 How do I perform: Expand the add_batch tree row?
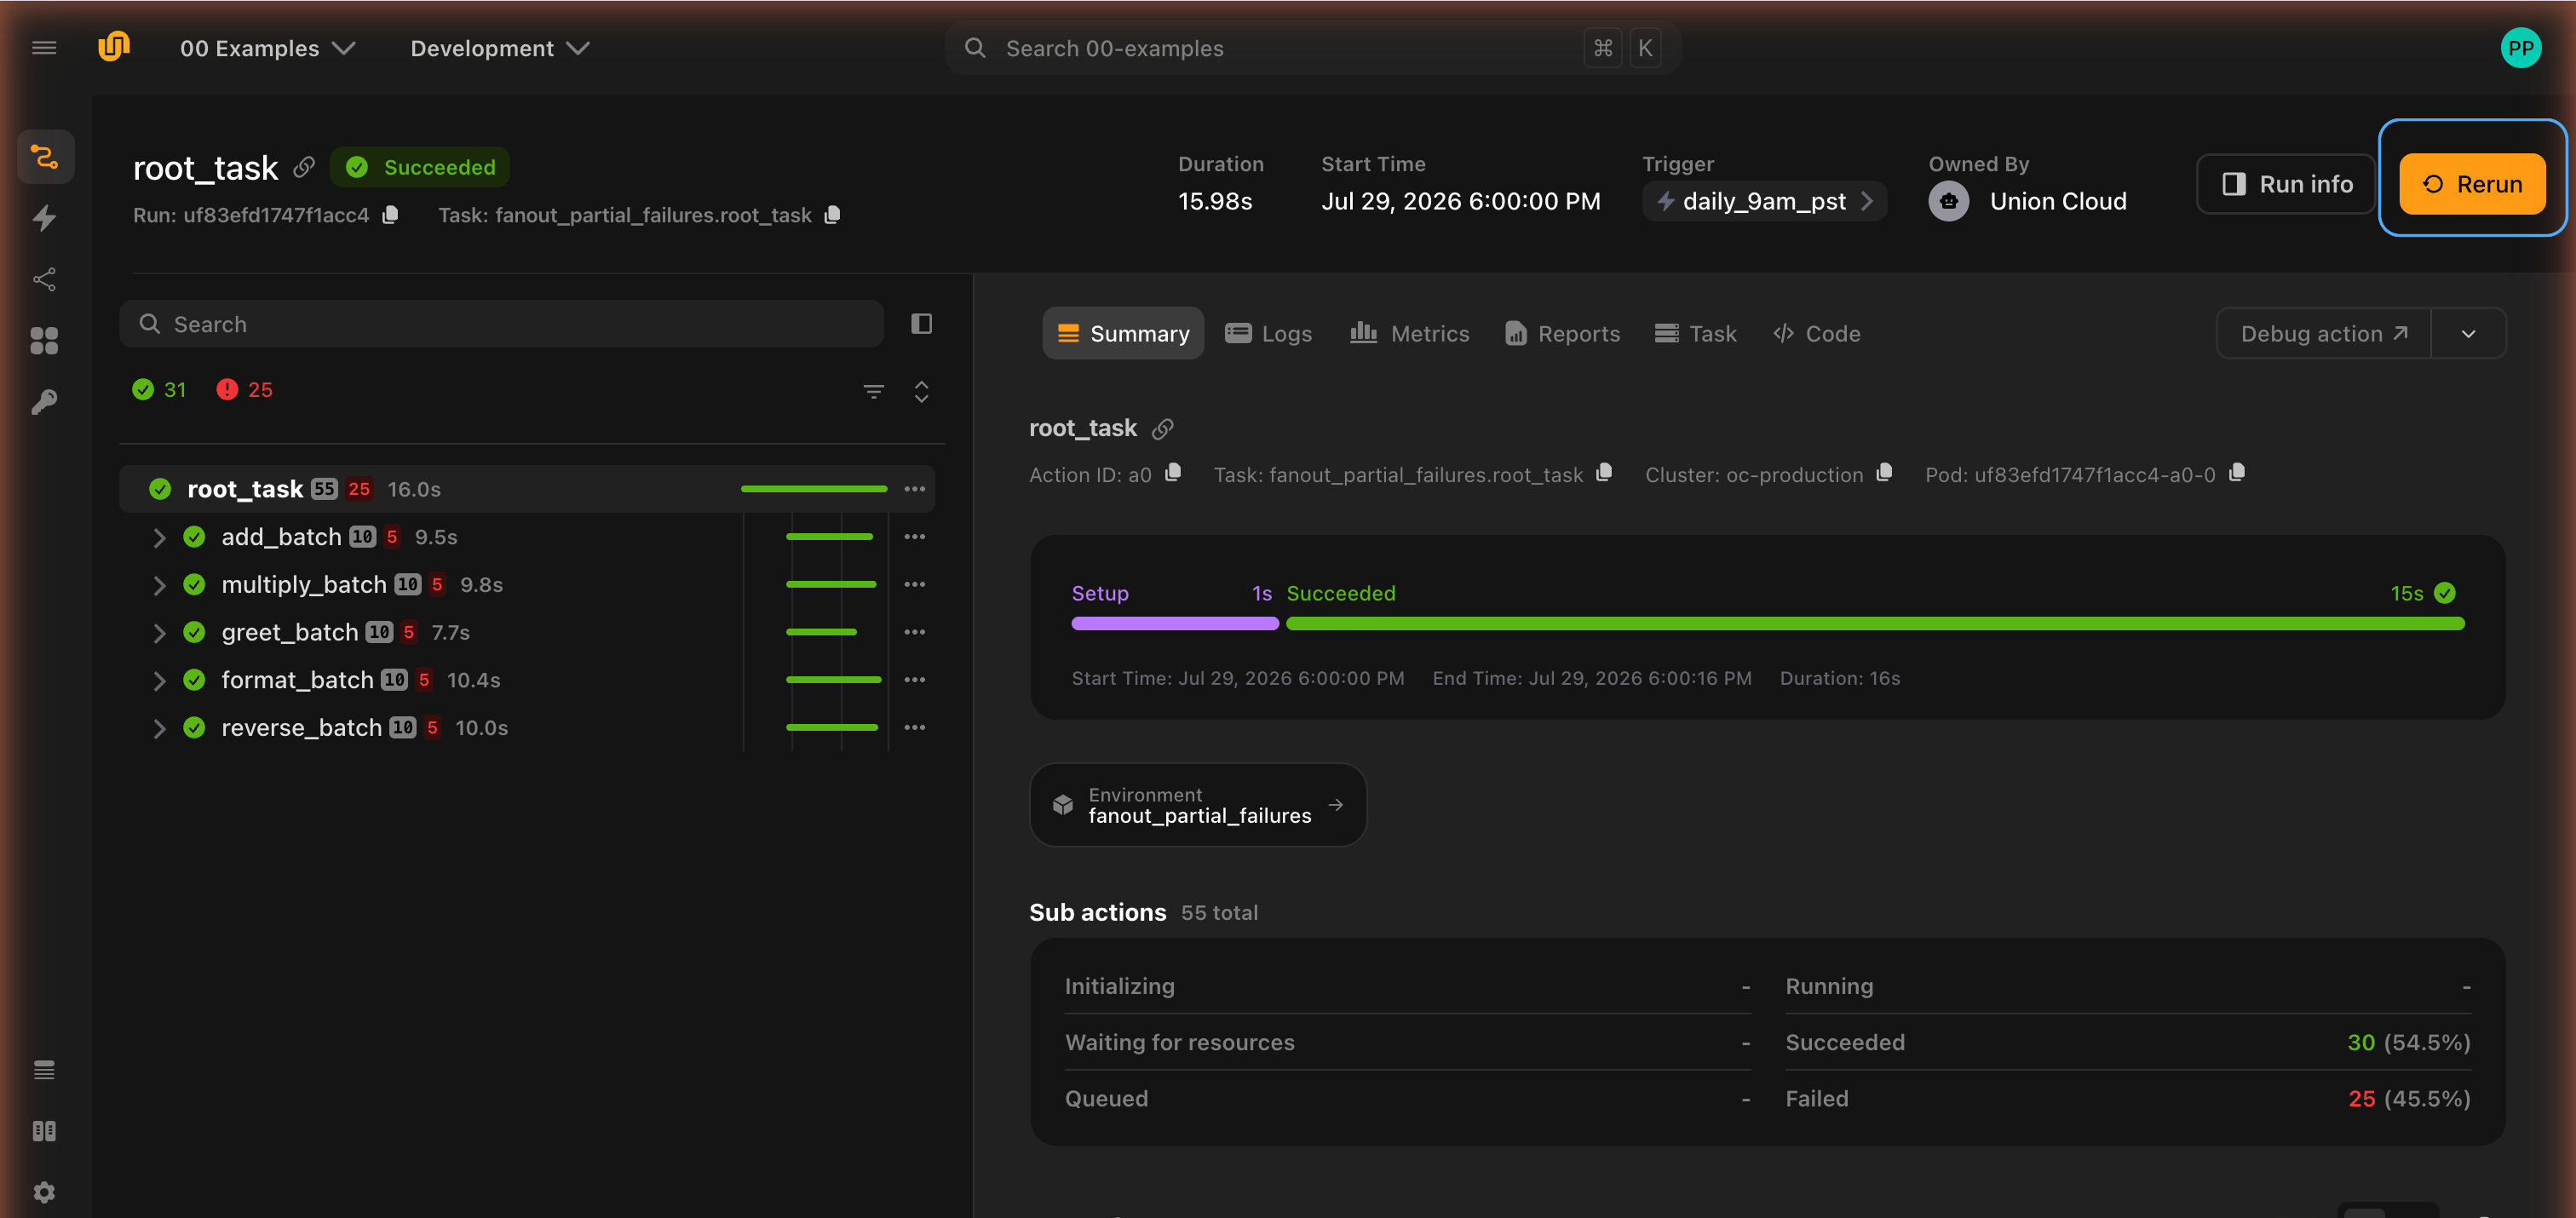(159, 538)
